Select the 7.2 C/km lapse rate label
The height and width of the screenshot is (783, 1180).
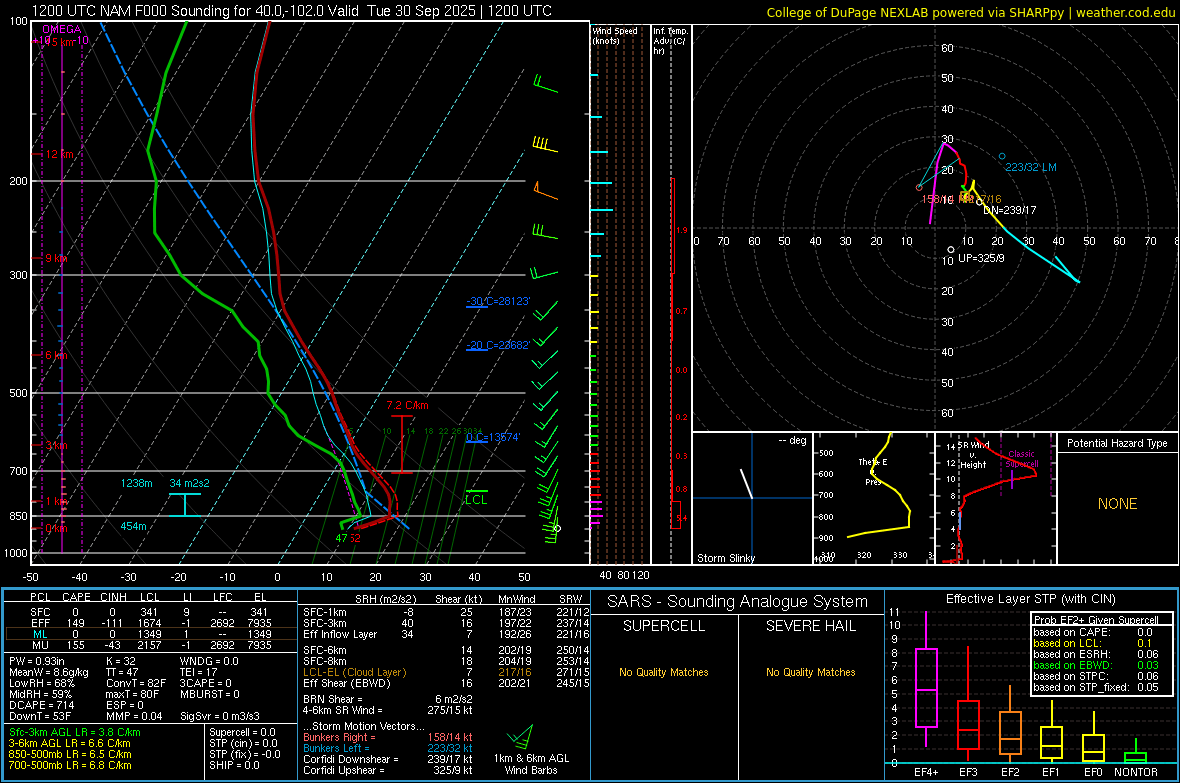coord(407,405)
